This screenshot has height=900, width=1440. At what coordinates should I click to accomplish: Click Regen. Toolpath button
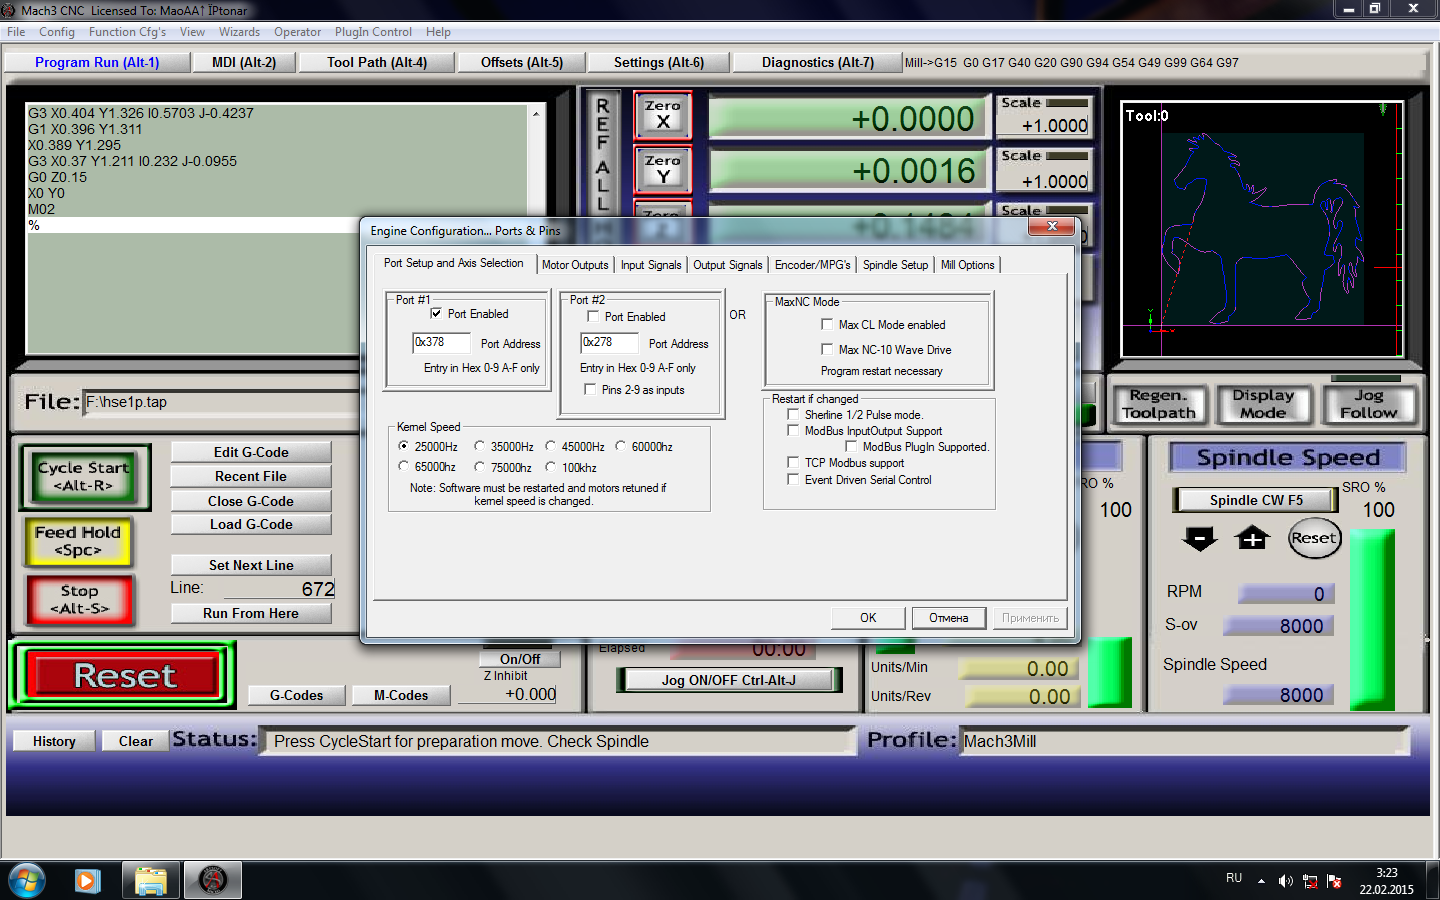(1160, 404)
